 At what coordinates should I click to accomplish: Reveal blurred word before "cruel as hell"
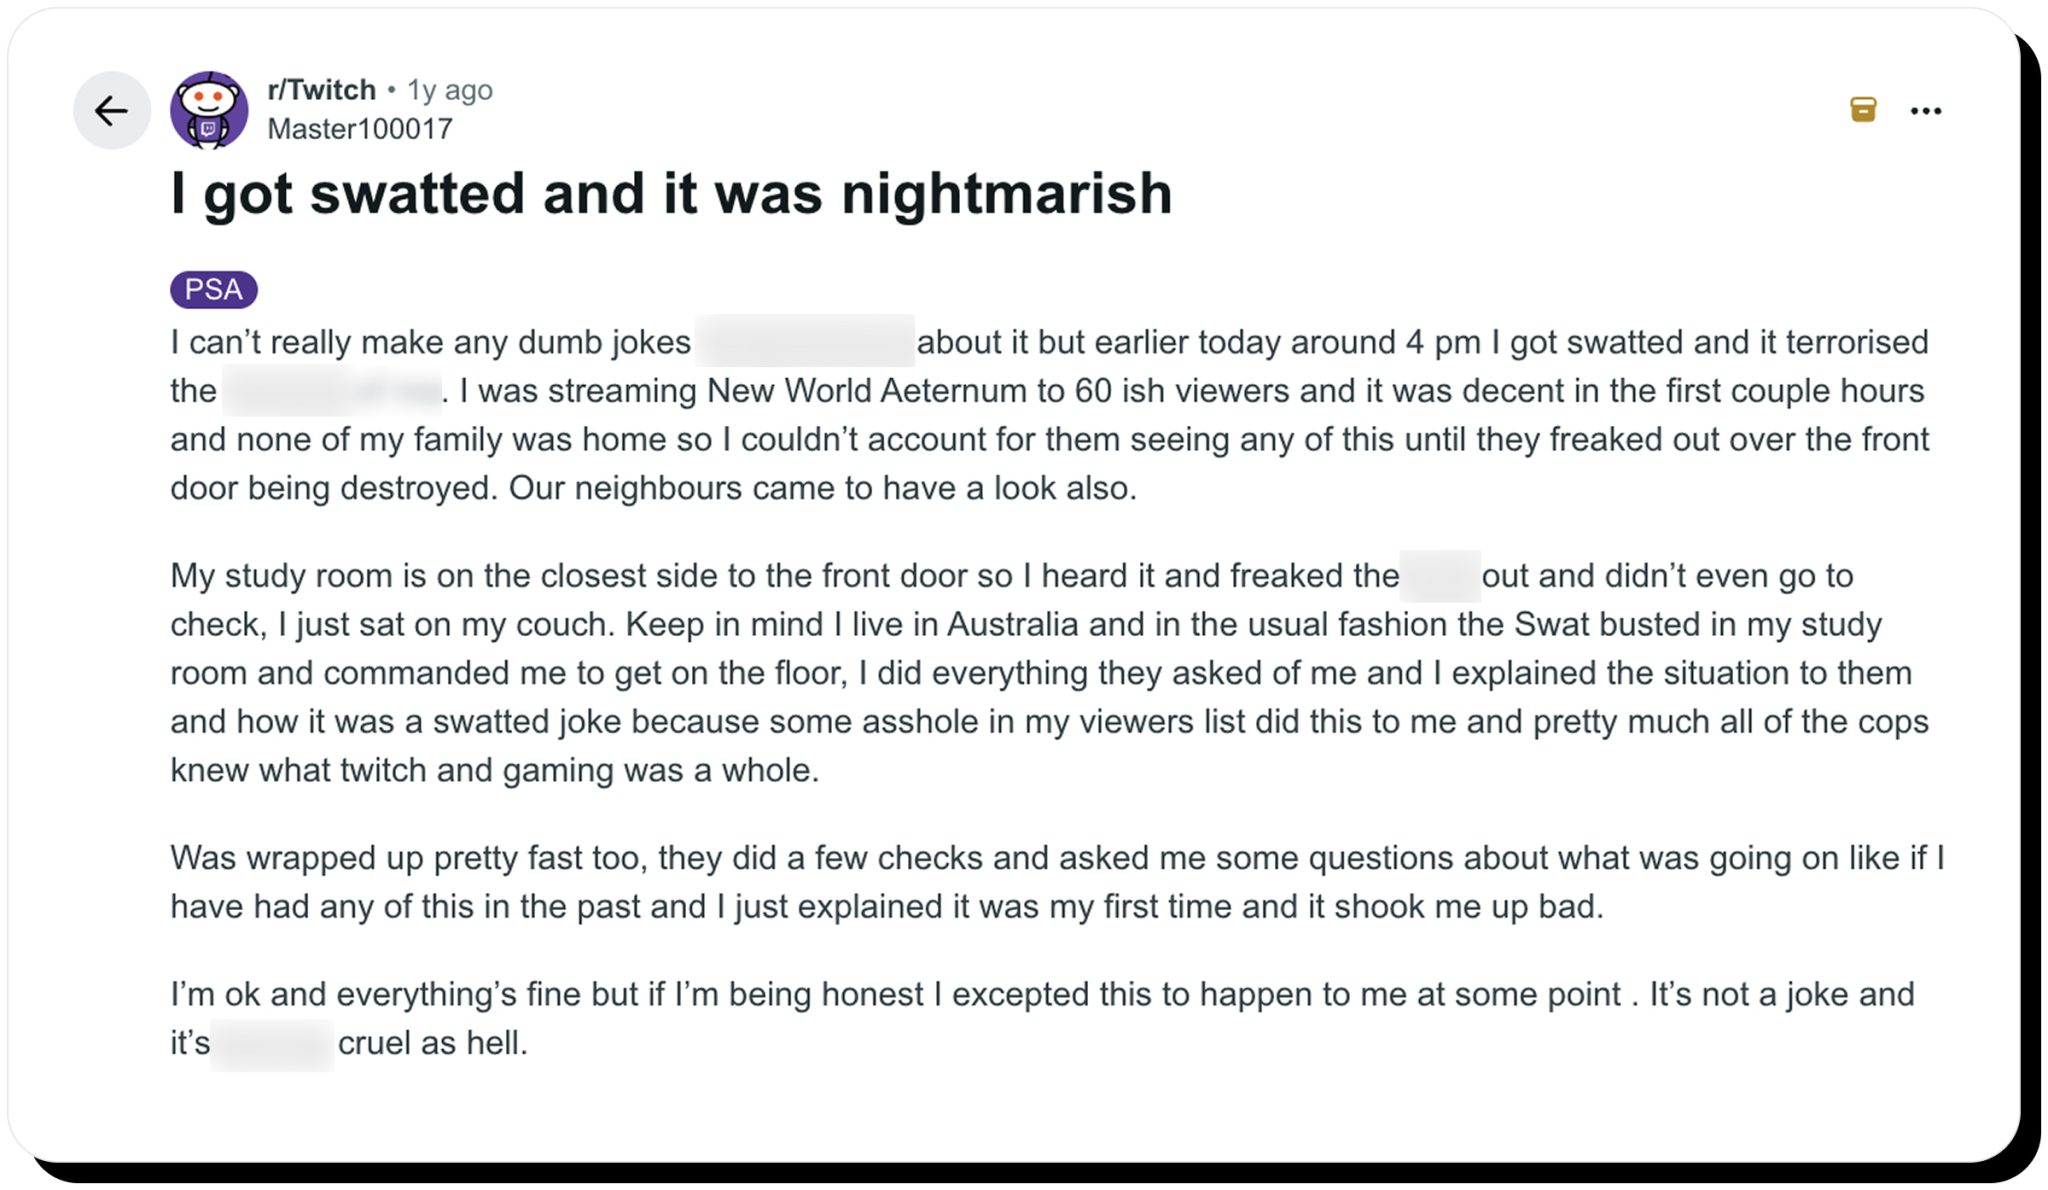[272, 1044]
